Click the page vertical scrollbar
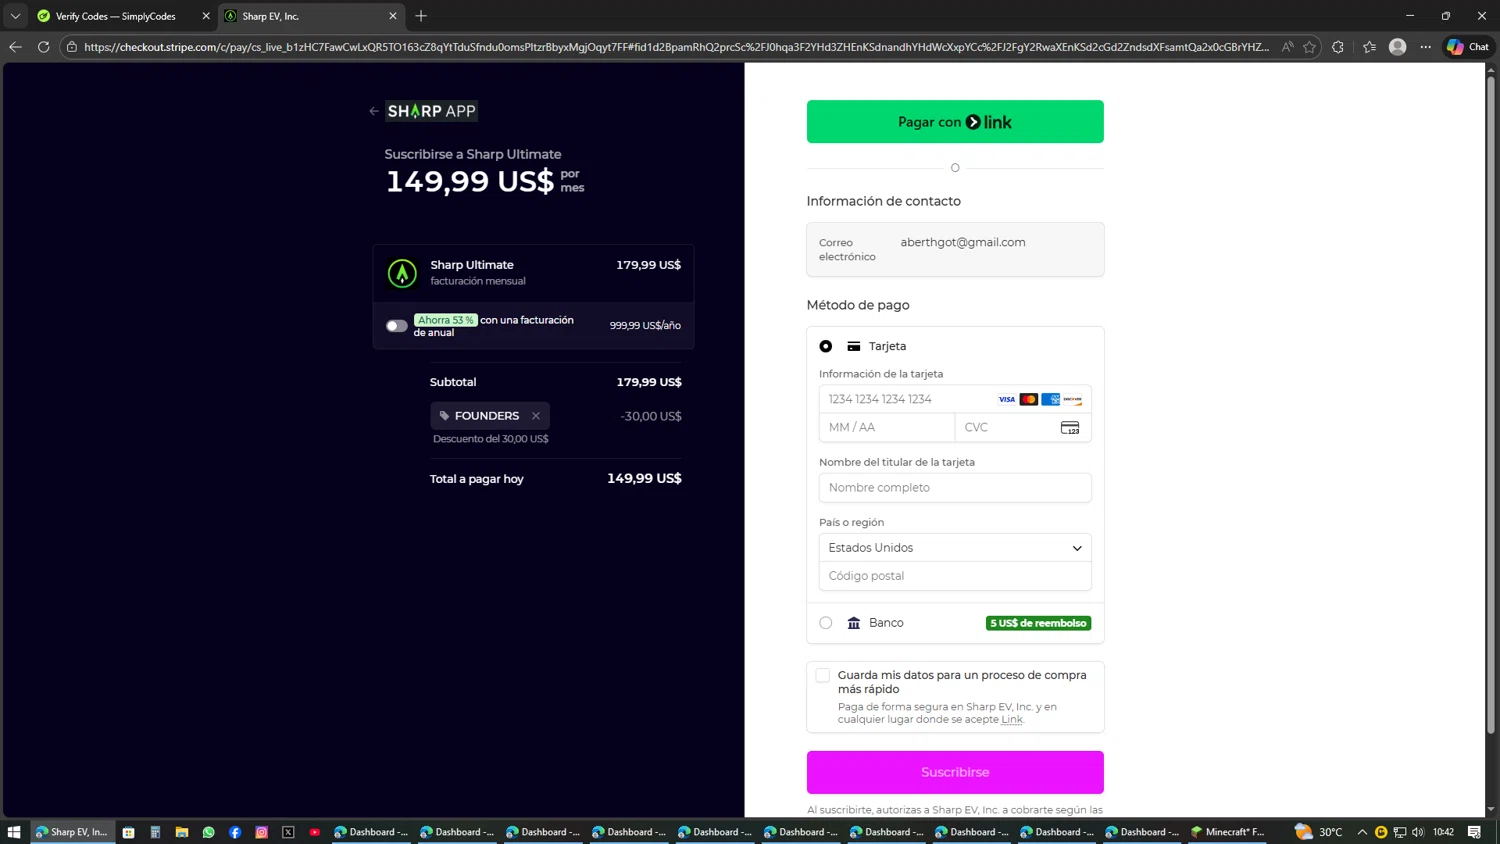This screenshot has width=1500, height=844. 1491,405
